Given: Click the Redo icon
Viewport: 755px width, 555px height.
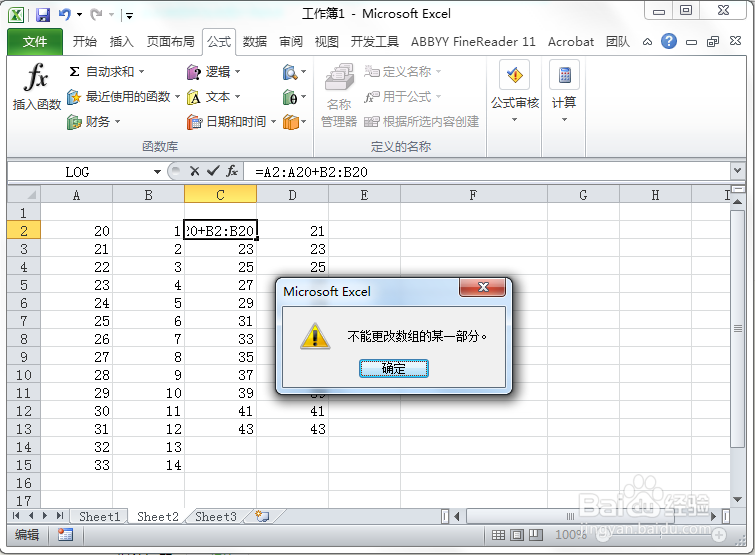Looking at the screenshot, I should [97, 14].
